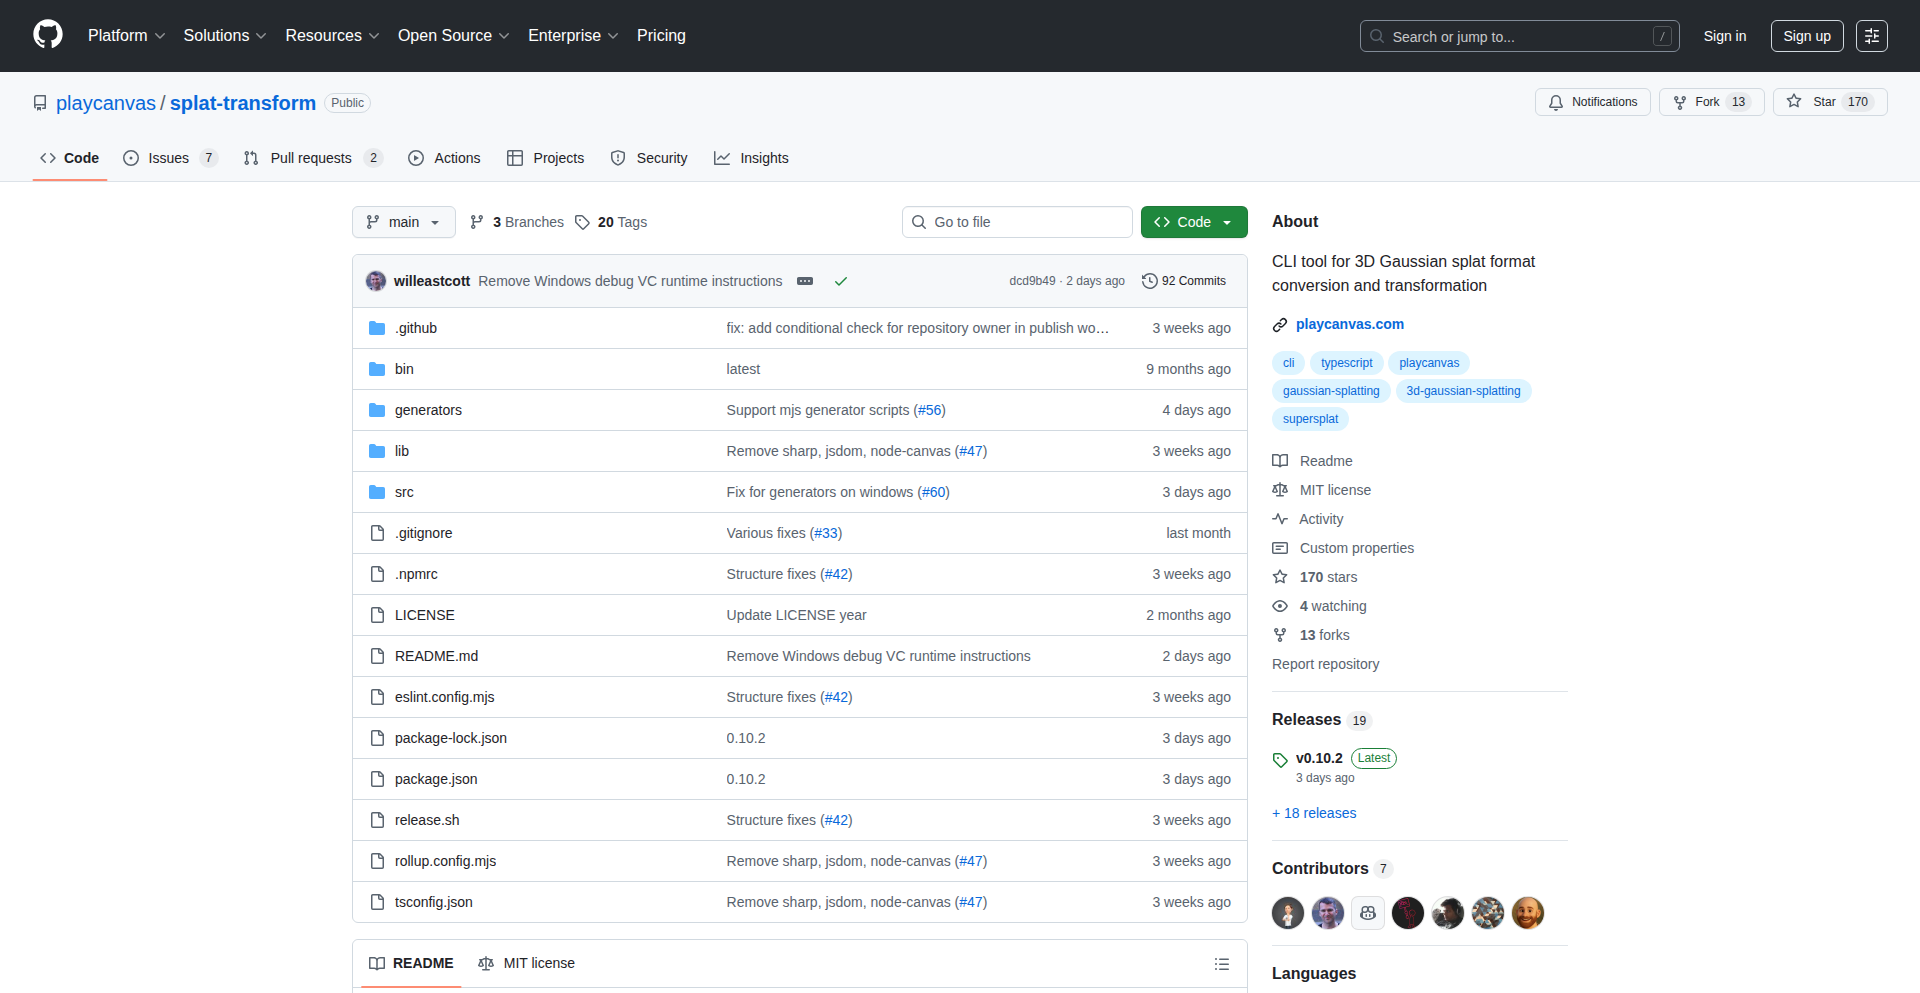1920x993 pixels.
Task: Click willeastcott's avatar in the commit row
Action: point(376,281)
